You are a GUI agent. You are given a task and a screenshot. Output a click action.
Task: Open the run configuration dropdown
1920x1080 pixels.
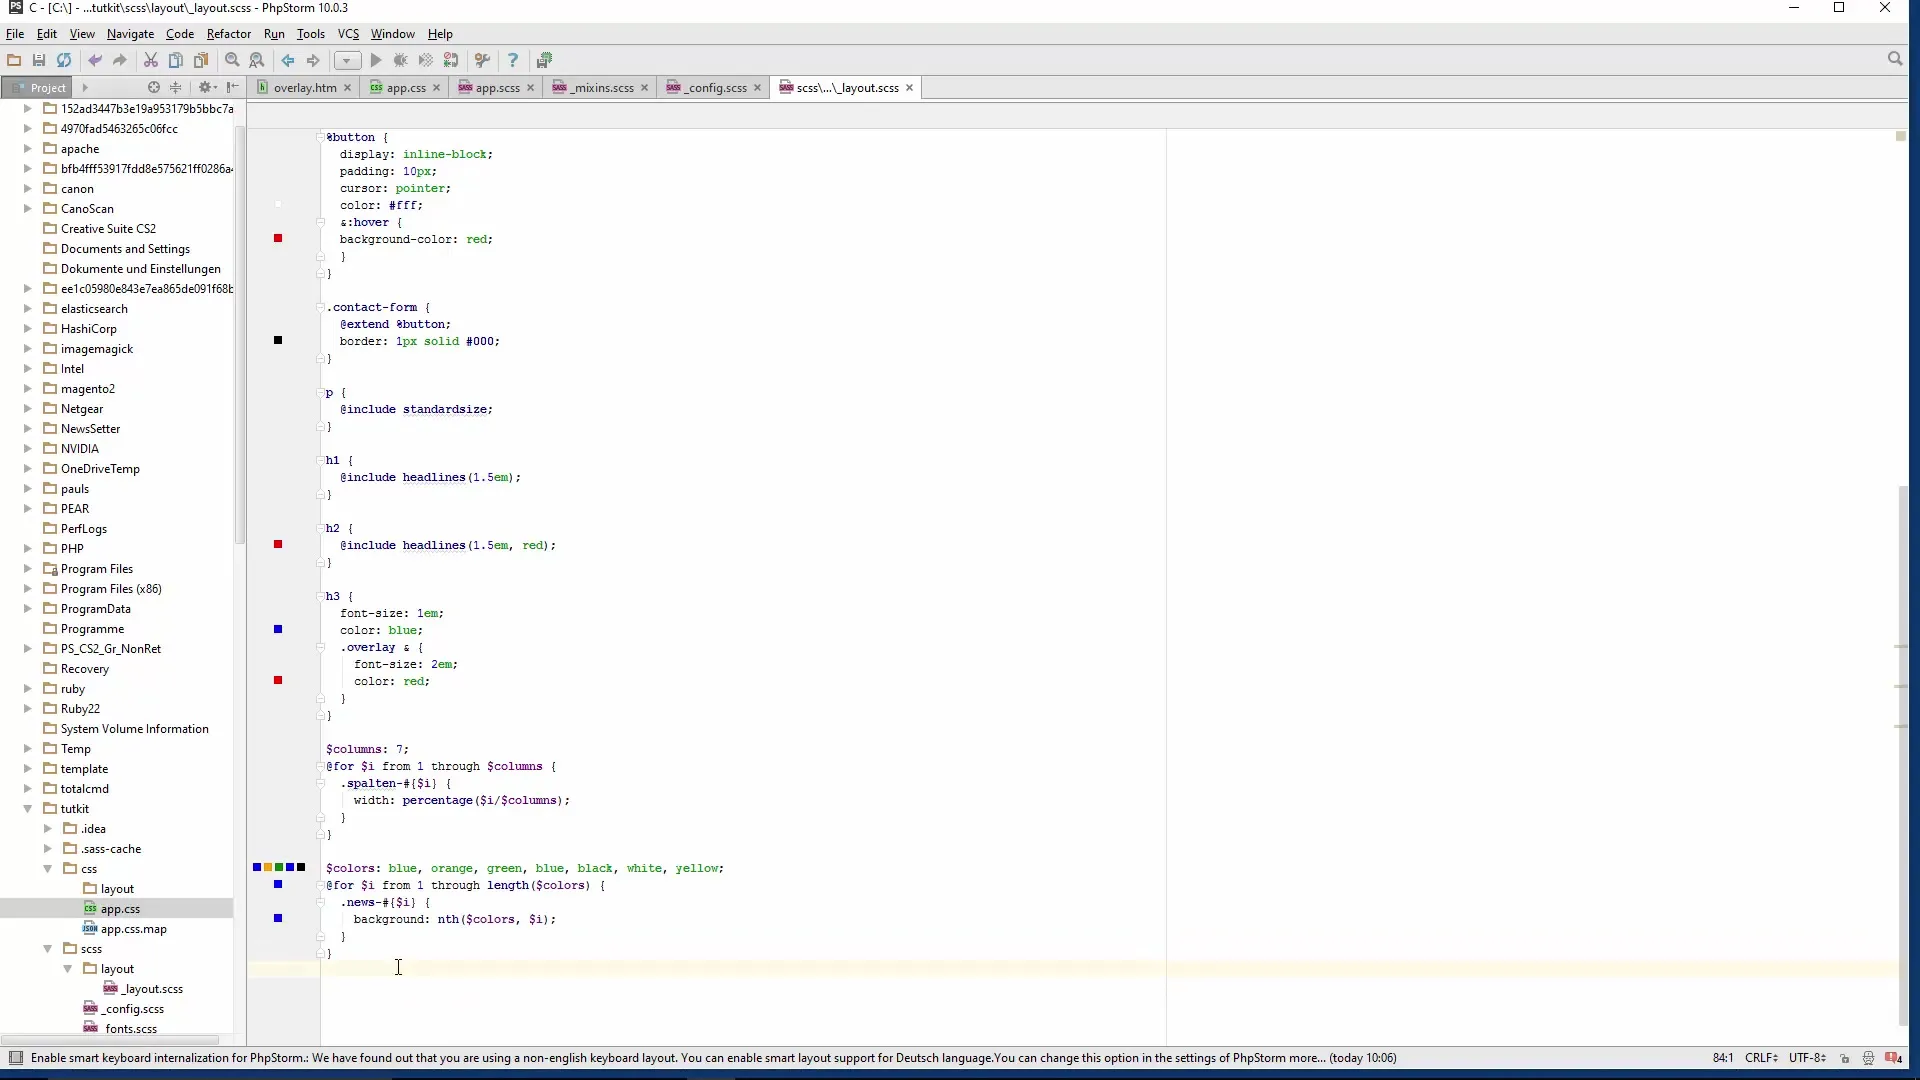pos(347,60)
